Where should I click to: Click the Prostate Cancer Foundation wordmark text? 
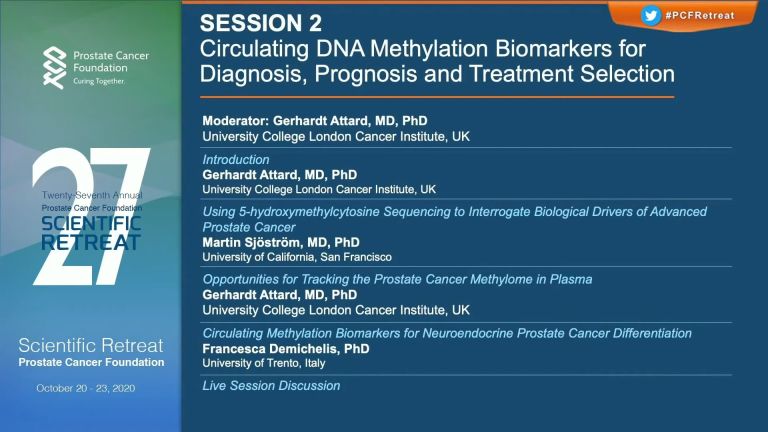click(x=111, y=62)
